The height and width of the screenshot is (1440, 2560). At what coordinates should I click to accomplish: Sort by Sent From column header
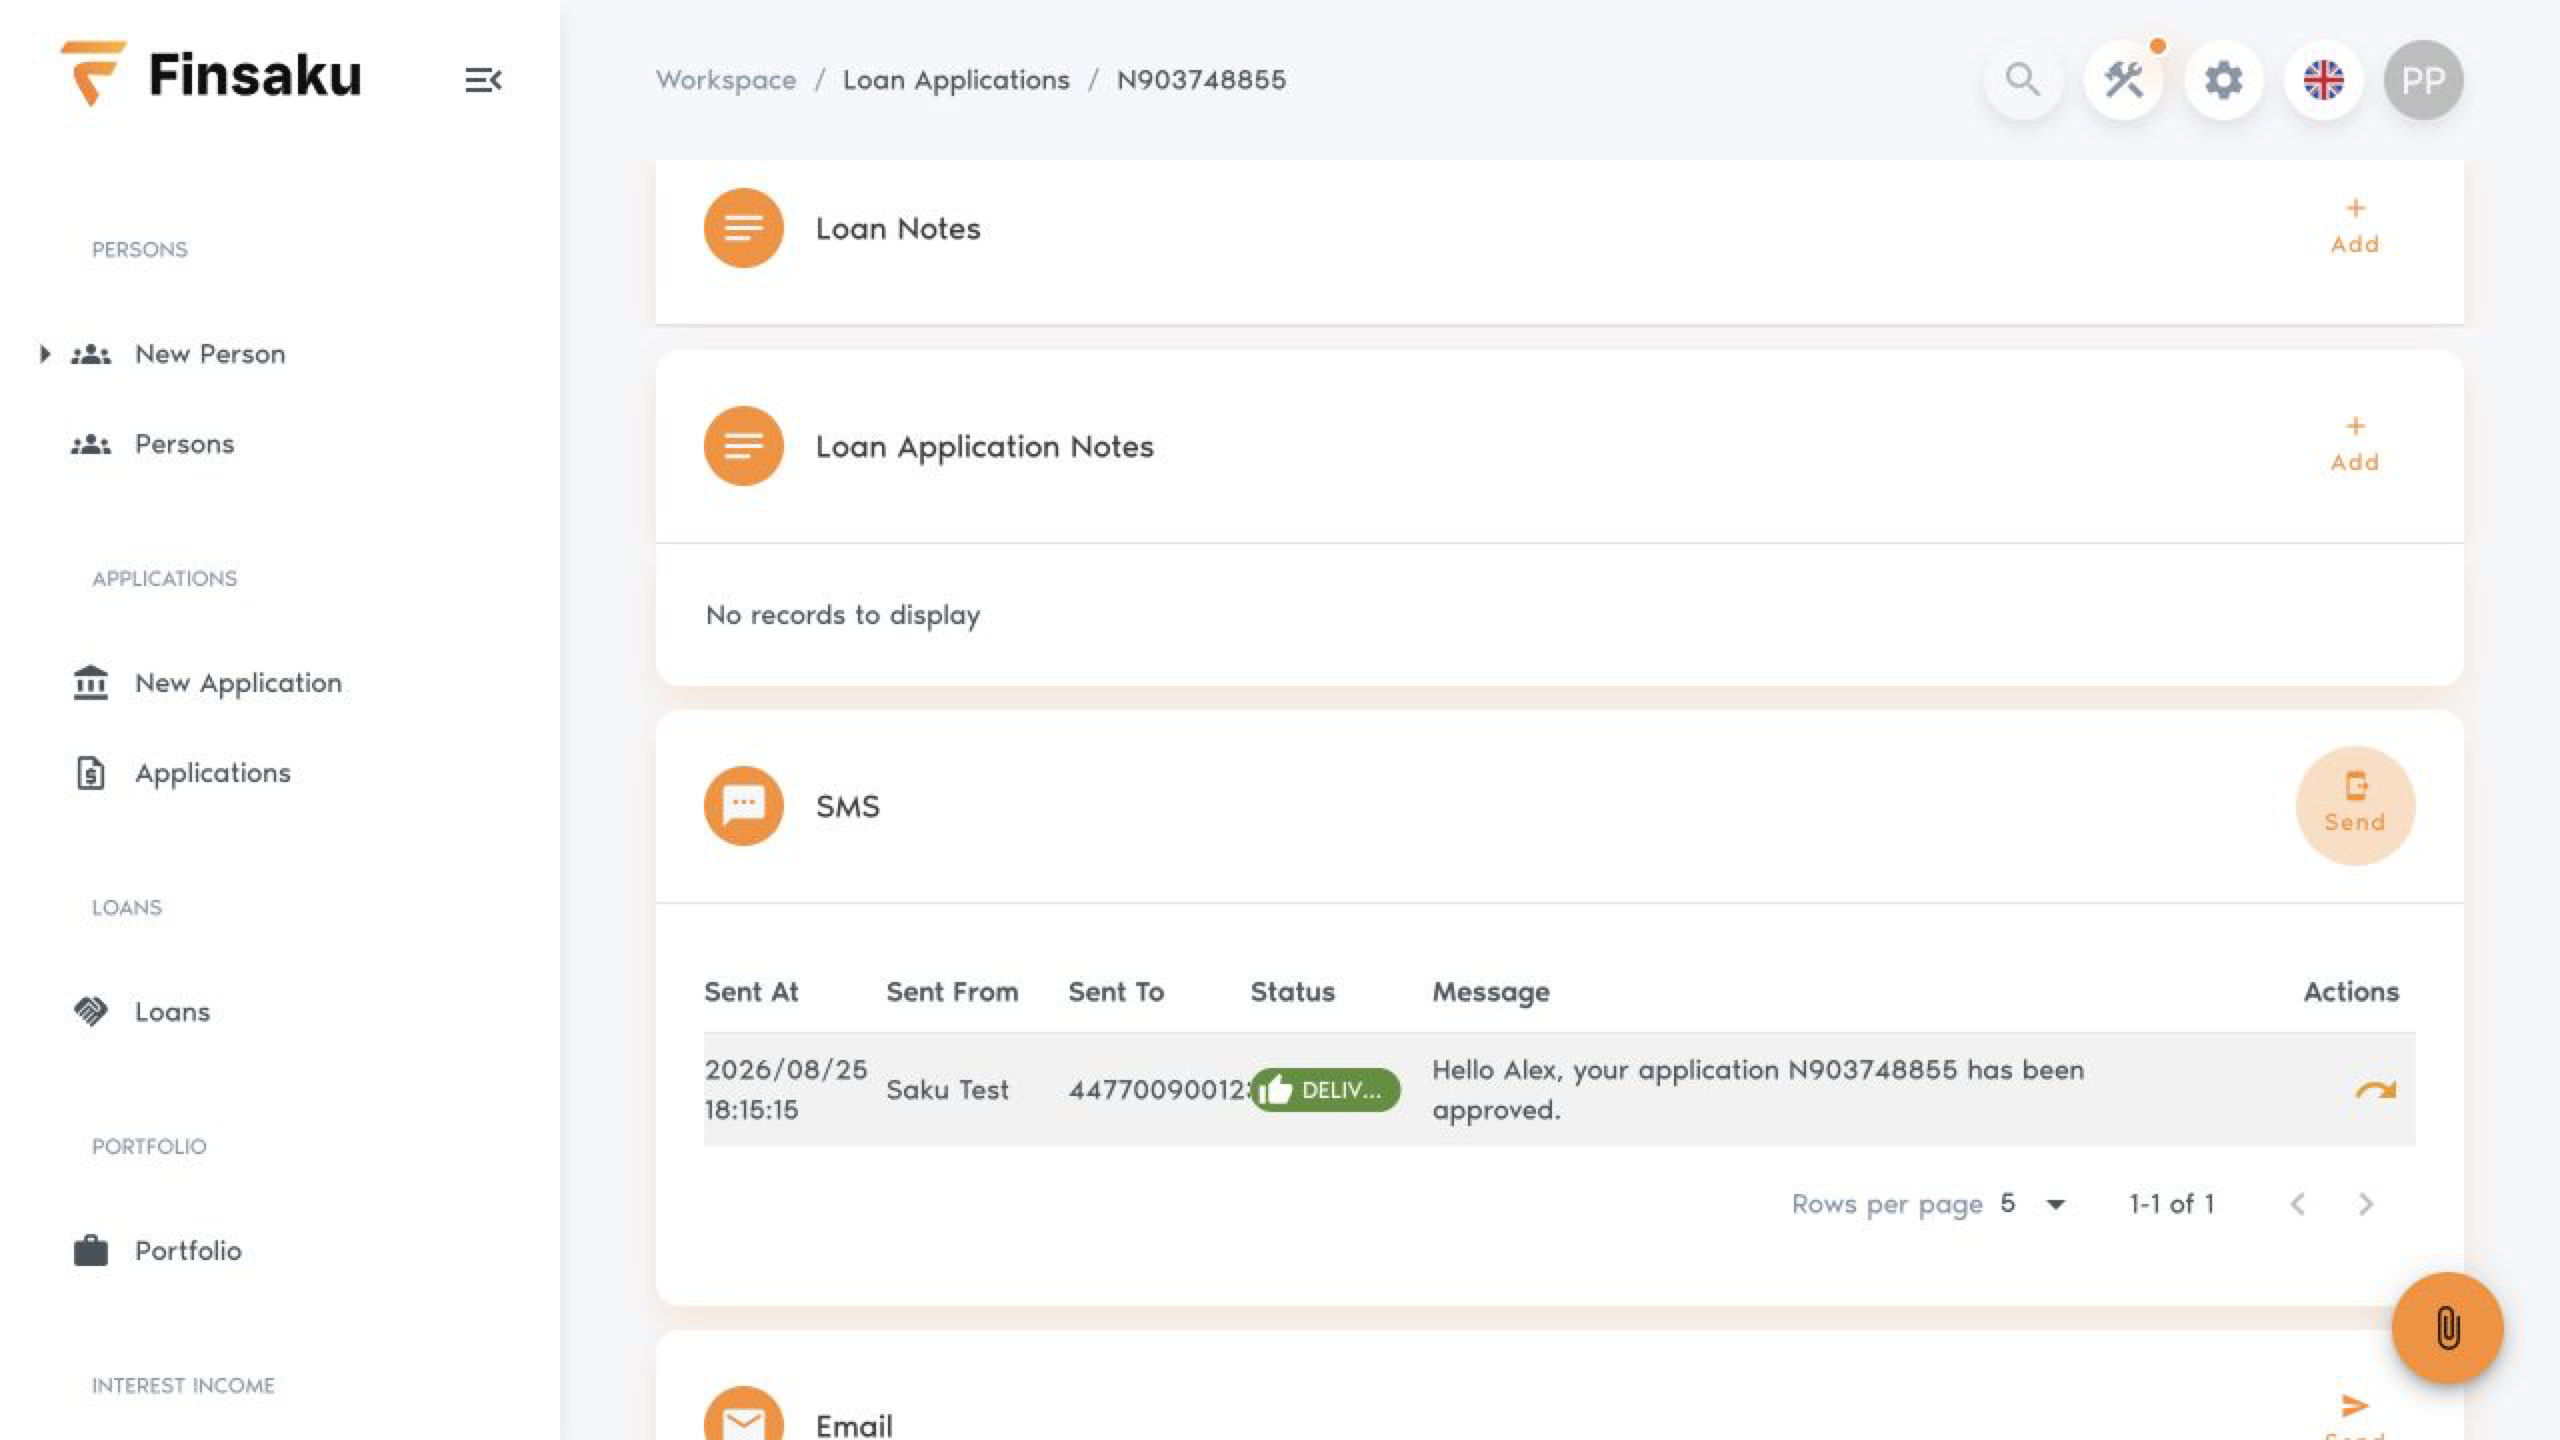pos(952,992)
